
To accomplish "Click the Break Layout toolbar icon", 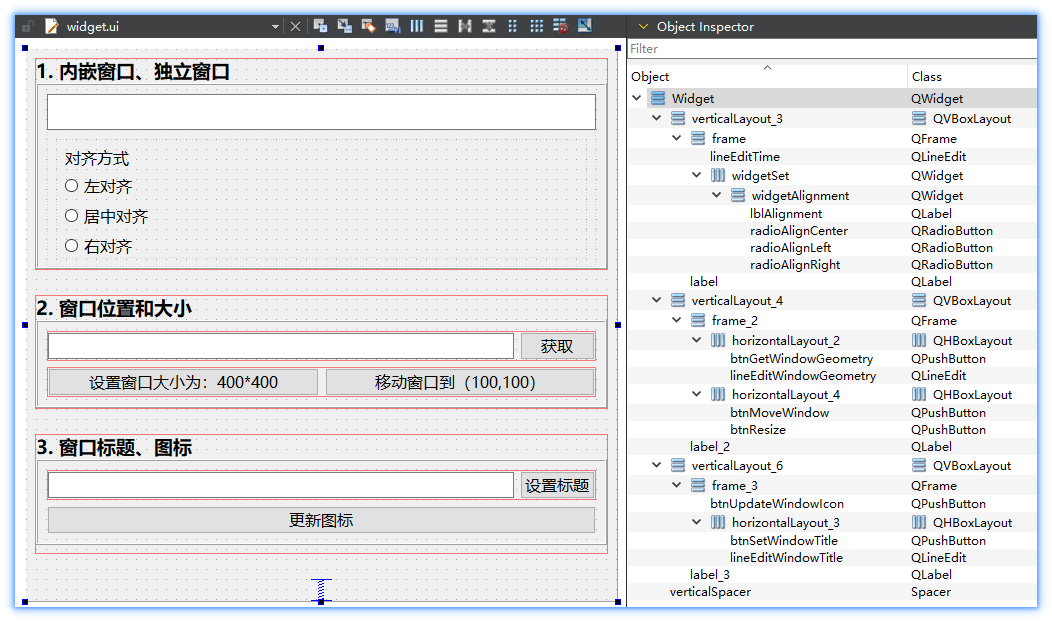I will pos(561,27).
